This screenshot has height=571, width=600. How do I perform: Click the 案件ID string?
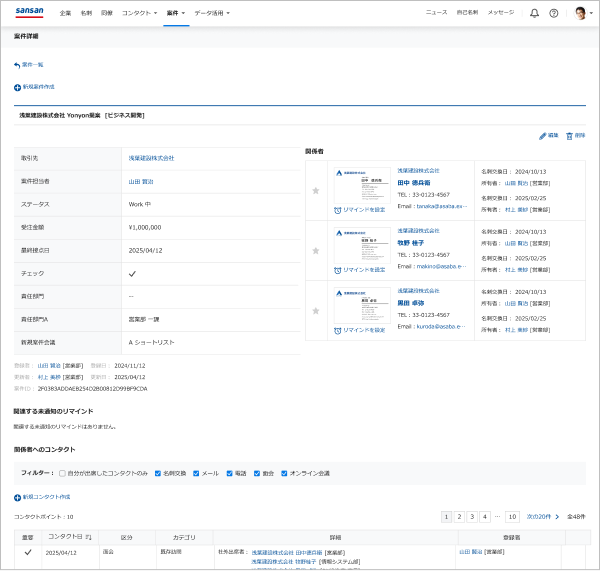coord(92,389)
